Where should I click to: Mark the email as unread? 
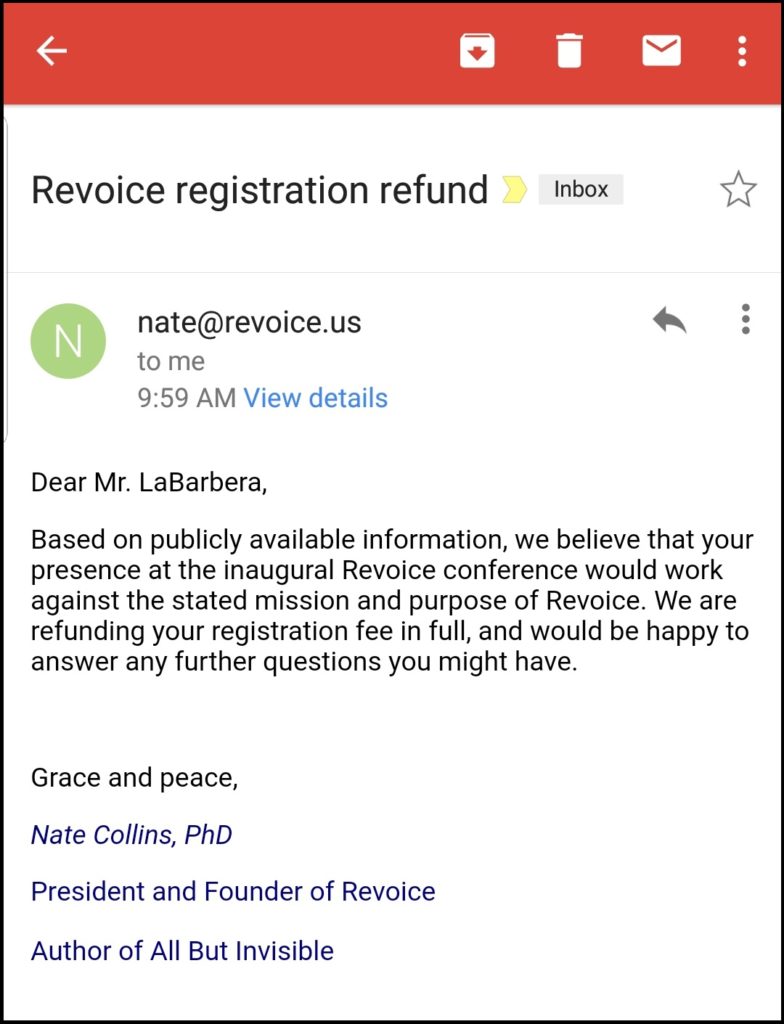click(x=661, y=50)
